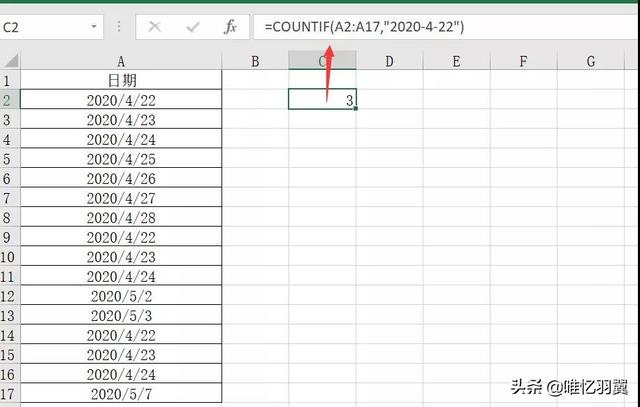
Task: Select row 6 header
Action: 9,178
